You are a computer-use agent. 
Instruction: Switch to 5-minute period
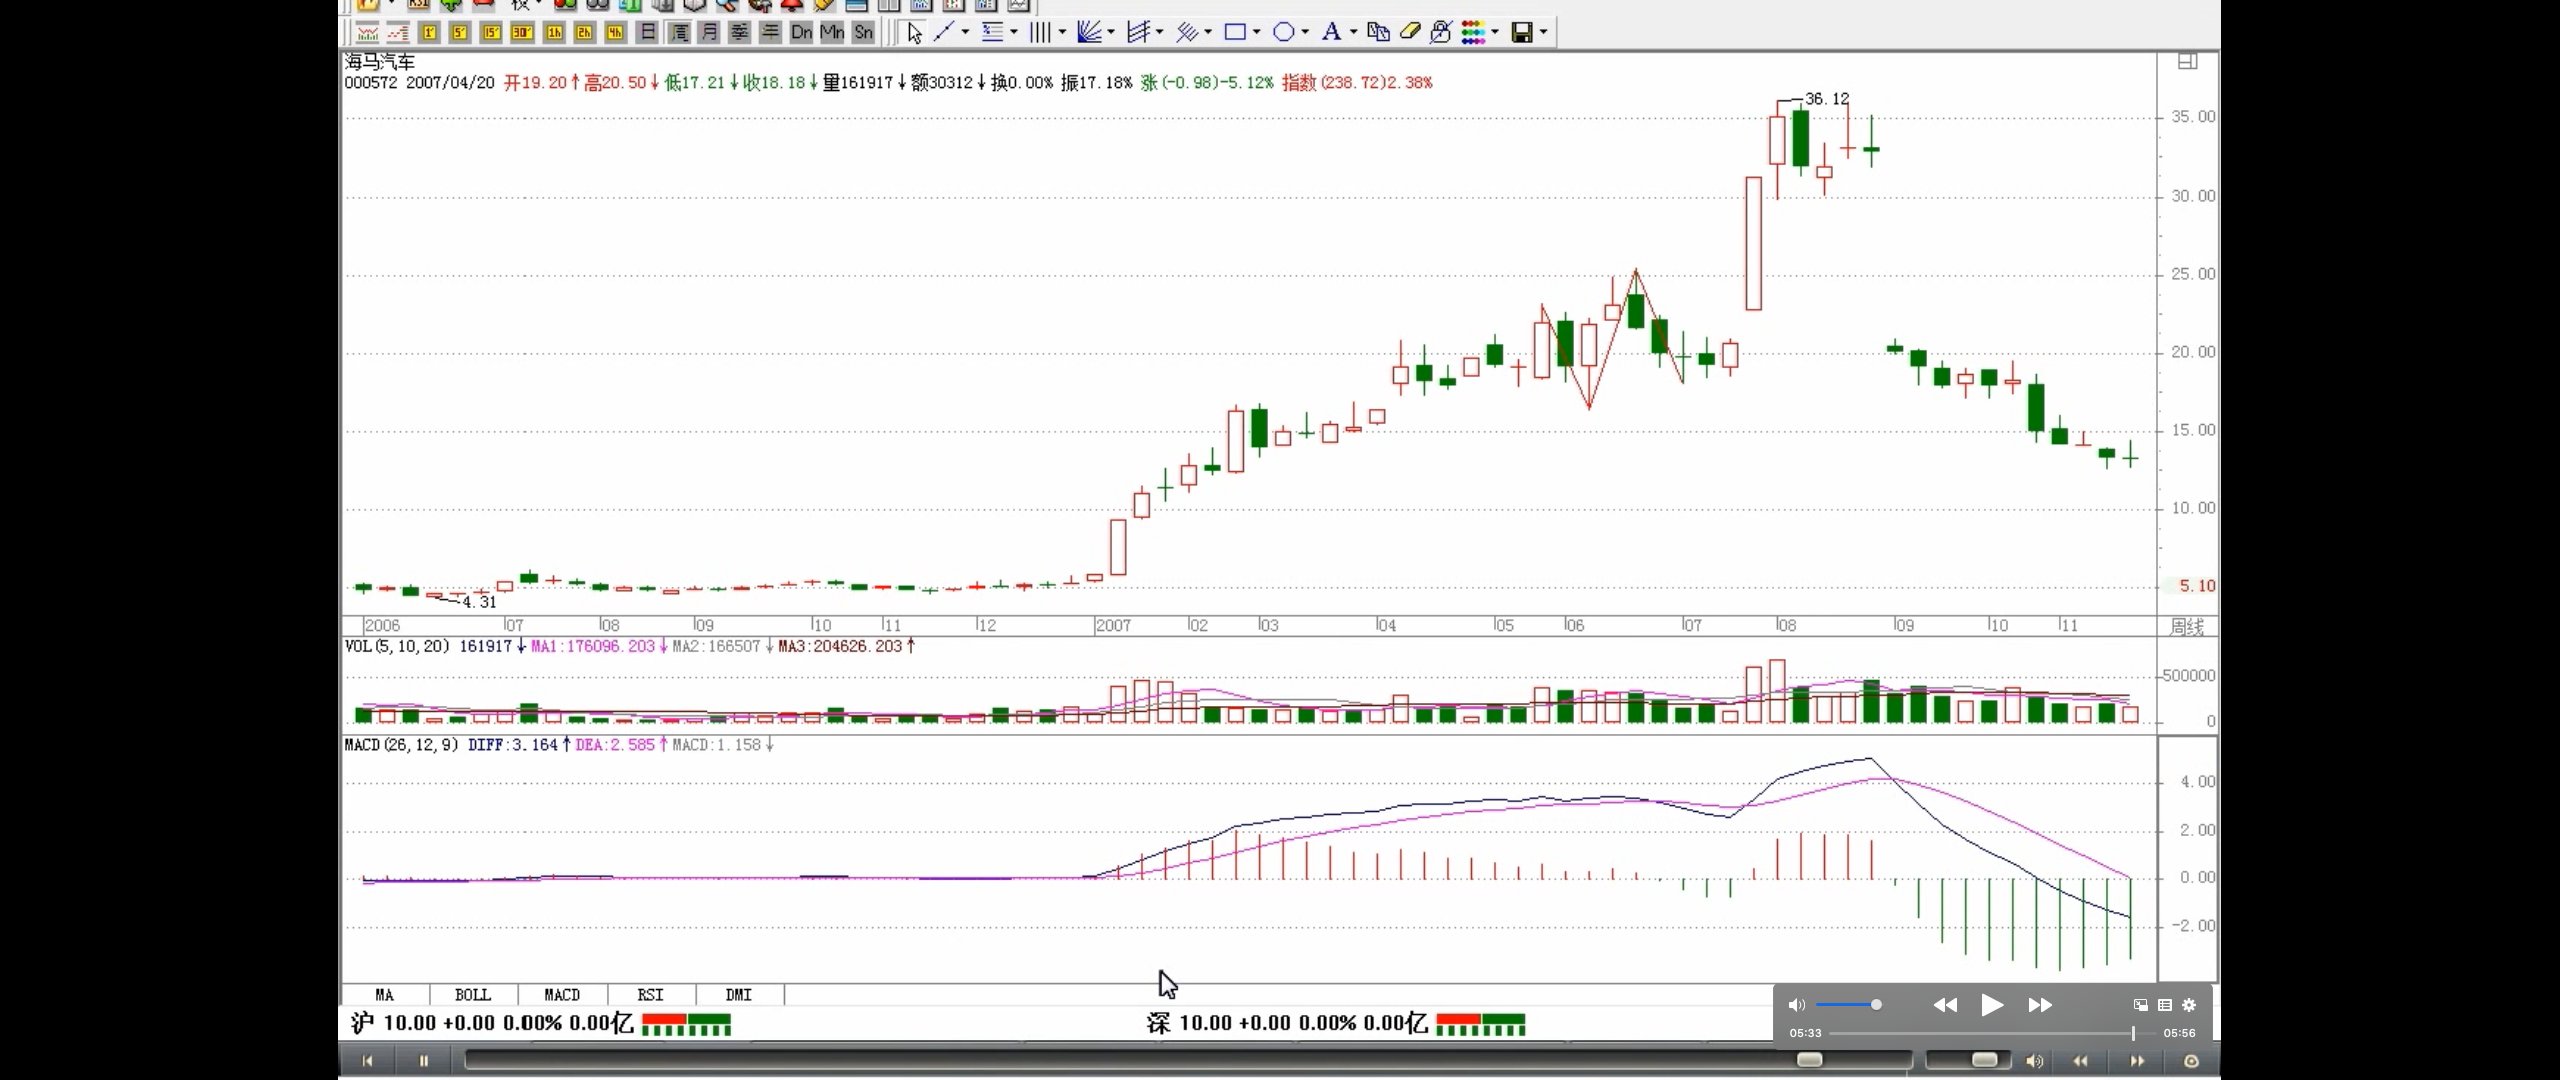tap(460, 33)
